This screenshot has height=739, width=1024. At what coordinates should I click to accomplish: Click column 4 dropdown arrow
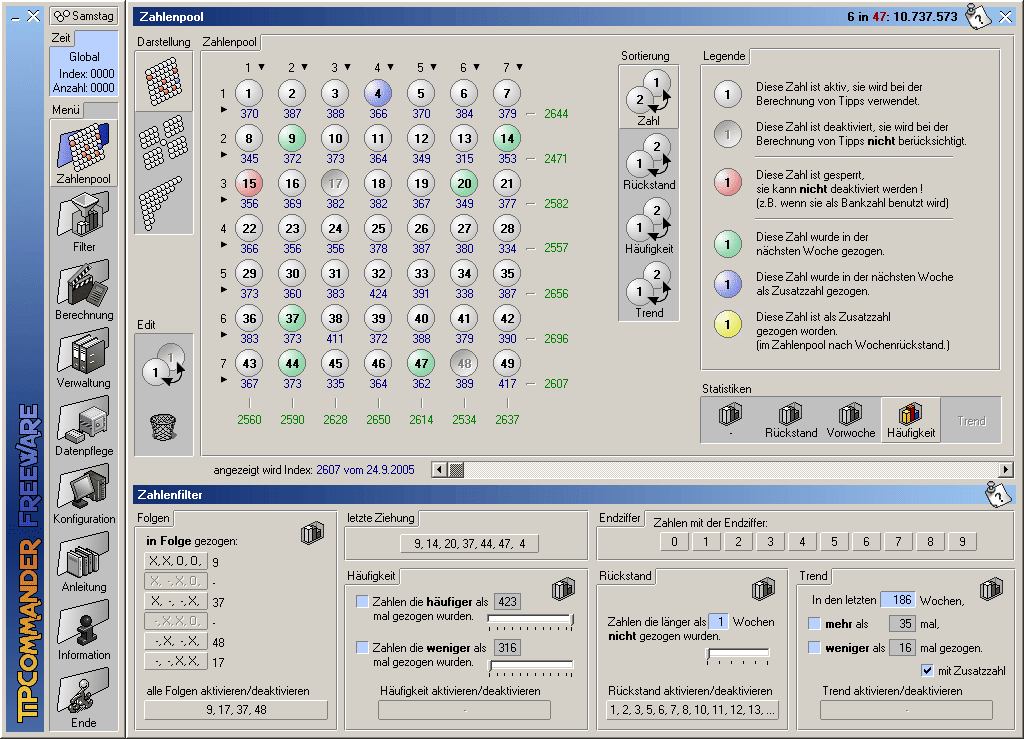391,67
